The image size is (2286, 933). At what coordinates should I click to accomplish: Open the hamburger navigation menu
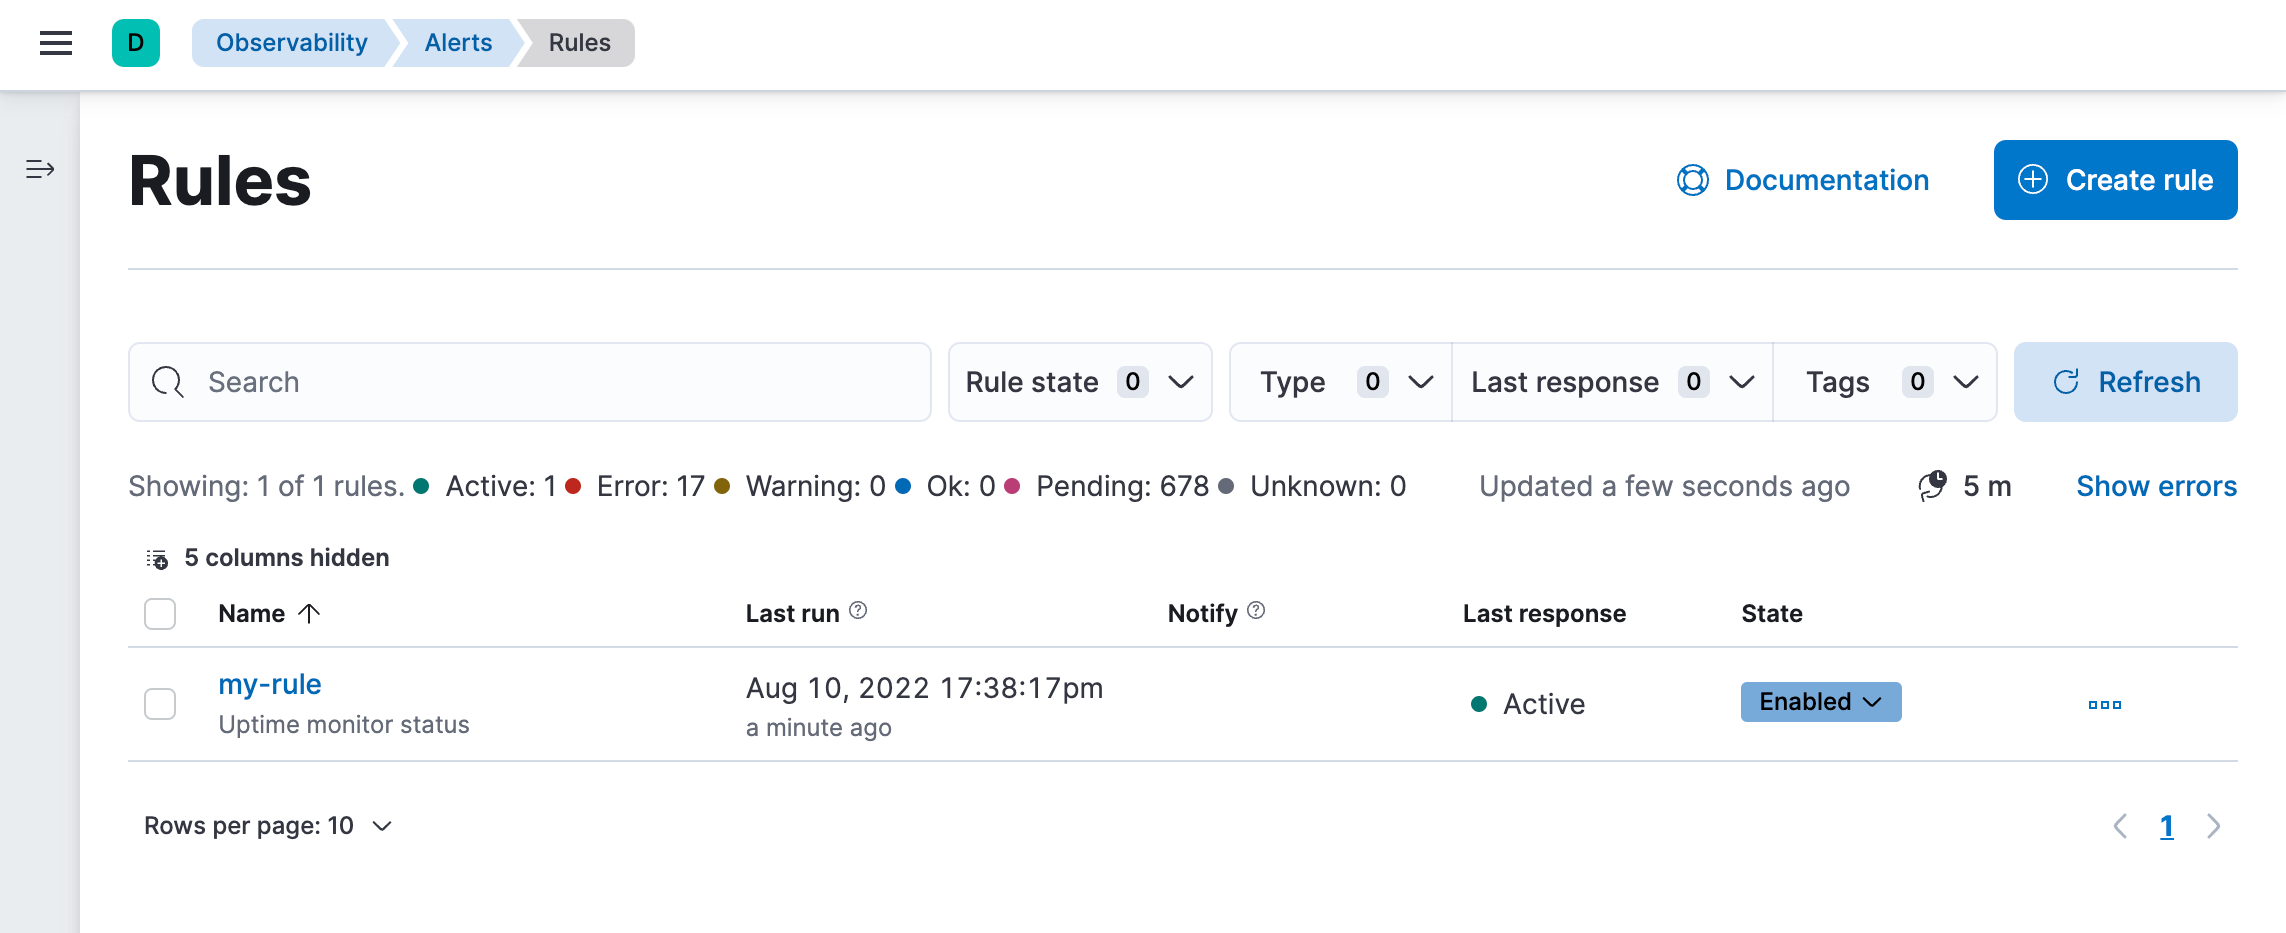tap(55, 43)
